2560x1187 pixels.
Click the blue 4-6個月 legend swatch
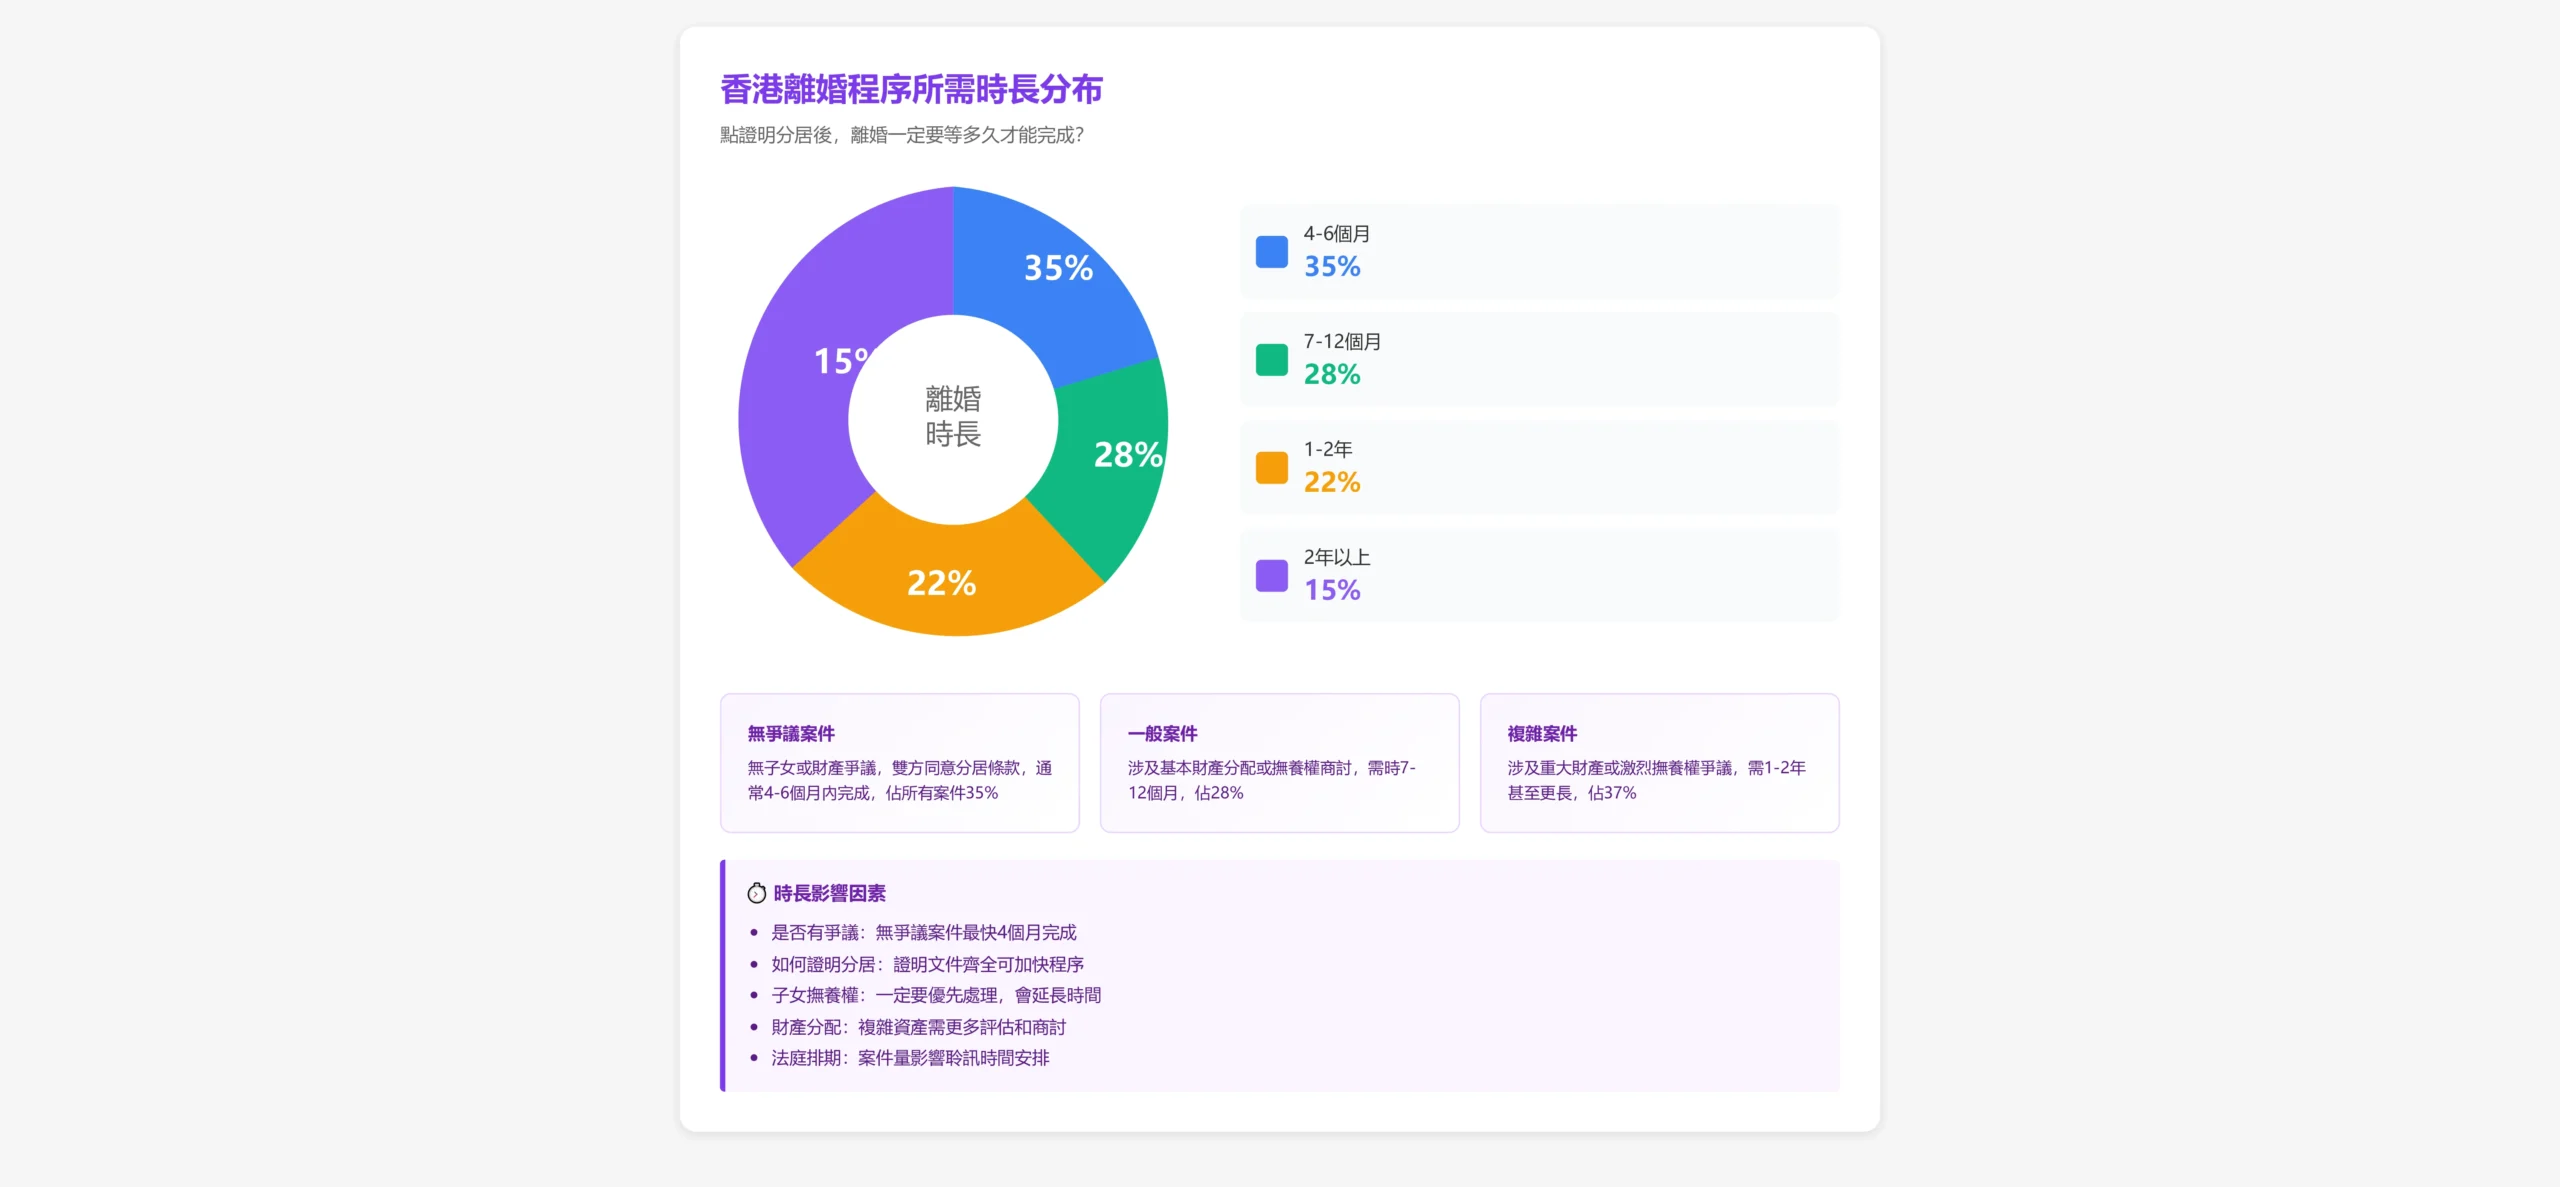1271,251
